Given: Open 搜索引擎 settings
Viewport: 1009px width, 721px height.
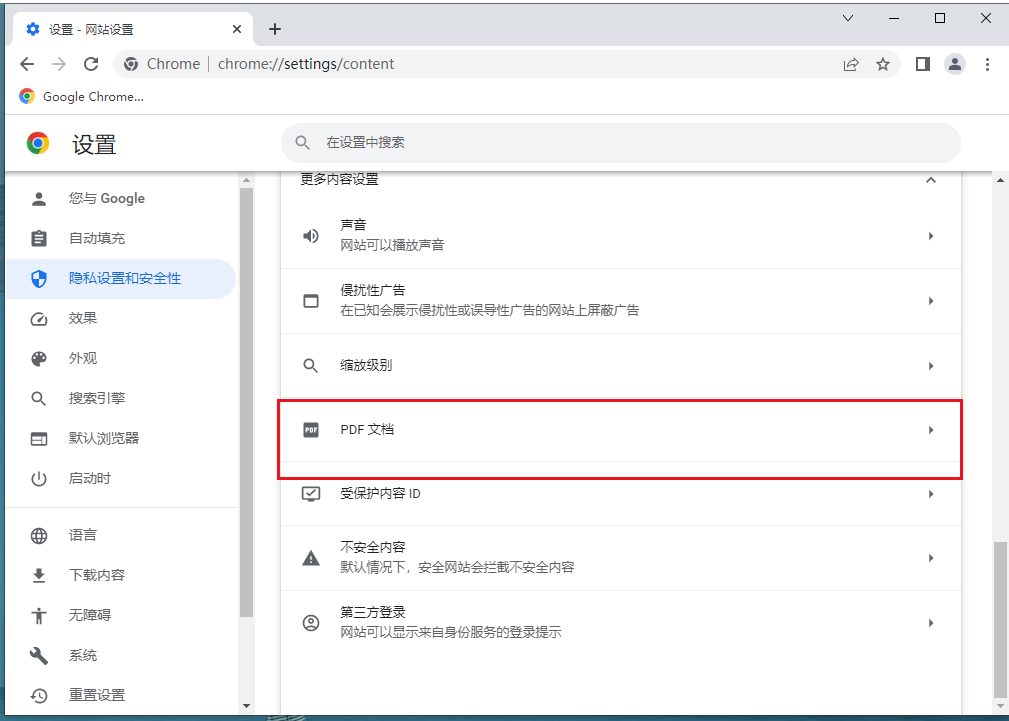Looking at the screenshot, I should [x=121, y=398].
